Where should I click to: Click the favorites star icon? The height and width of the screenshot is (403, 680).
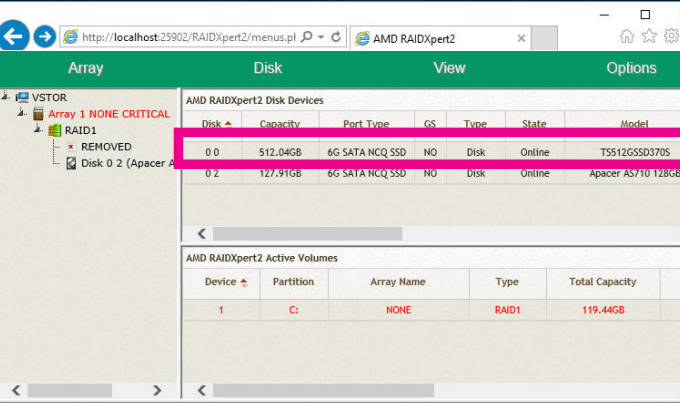649,37
